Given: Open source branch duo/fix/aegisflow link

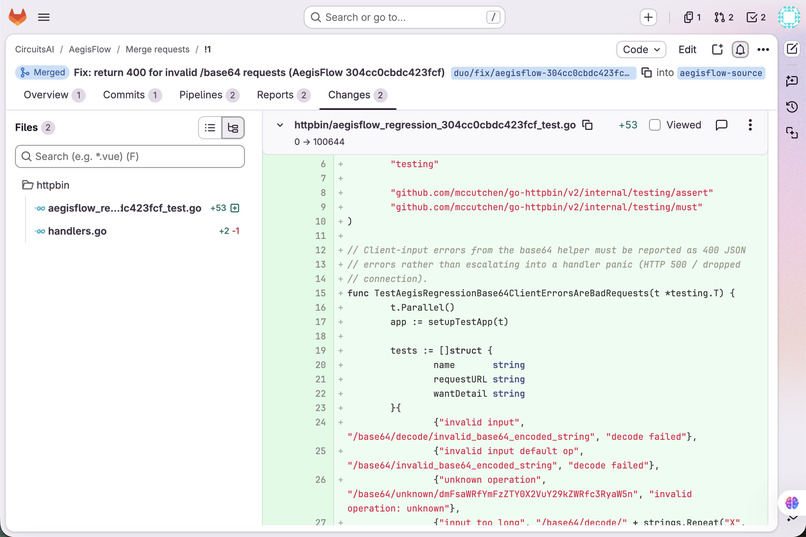Looking at the screenshot, I should [543, 73].
